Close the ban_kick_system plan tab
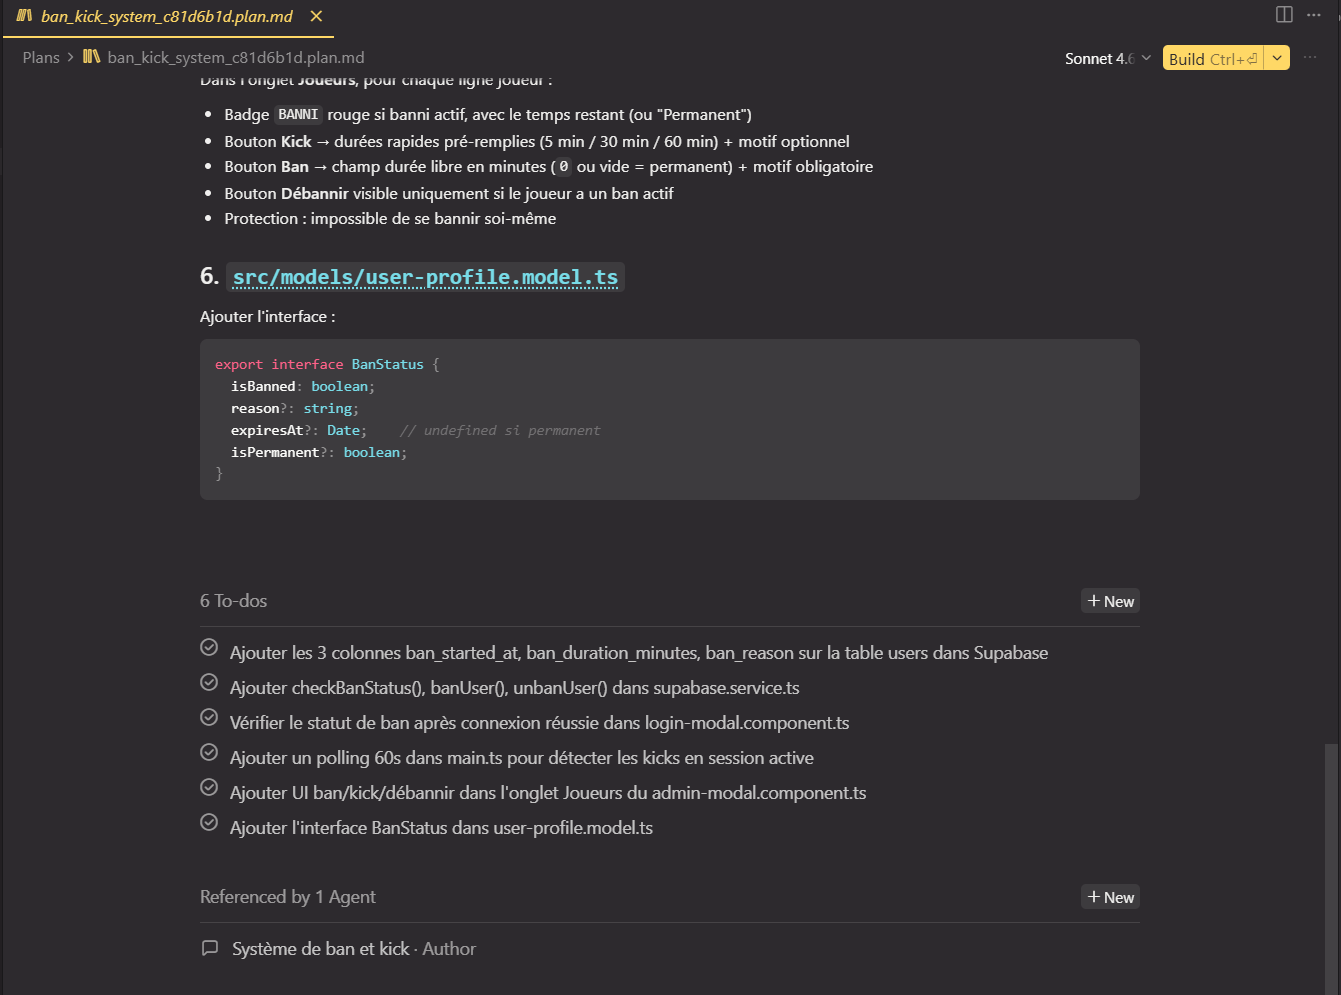Screen dimensions: 1341x995 pyautogui.click(x=316, y=16)
